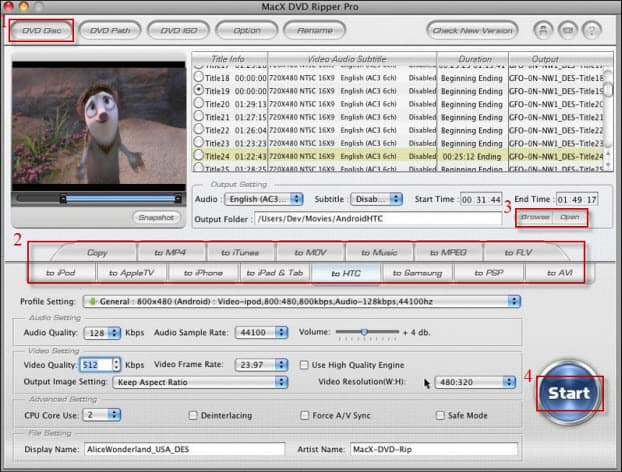Enable Use High Quality Engine
Image resolution: width=622 pixels, height=472 pixels.
click(304, 365)
